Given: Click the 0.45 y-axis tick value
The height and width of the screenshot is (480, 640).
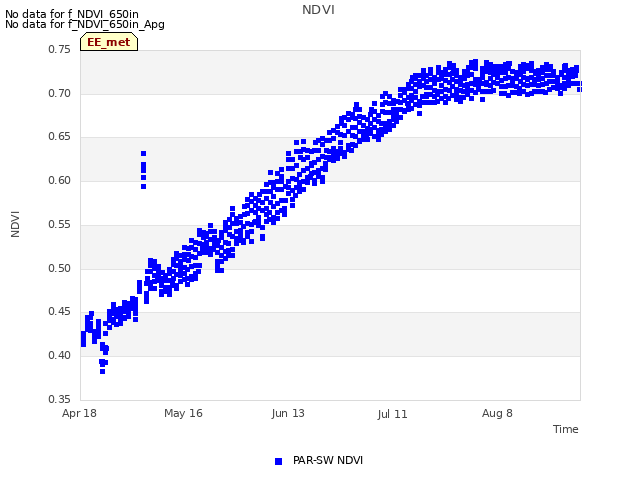Looking at the screenshot, I should pos(59,311).
